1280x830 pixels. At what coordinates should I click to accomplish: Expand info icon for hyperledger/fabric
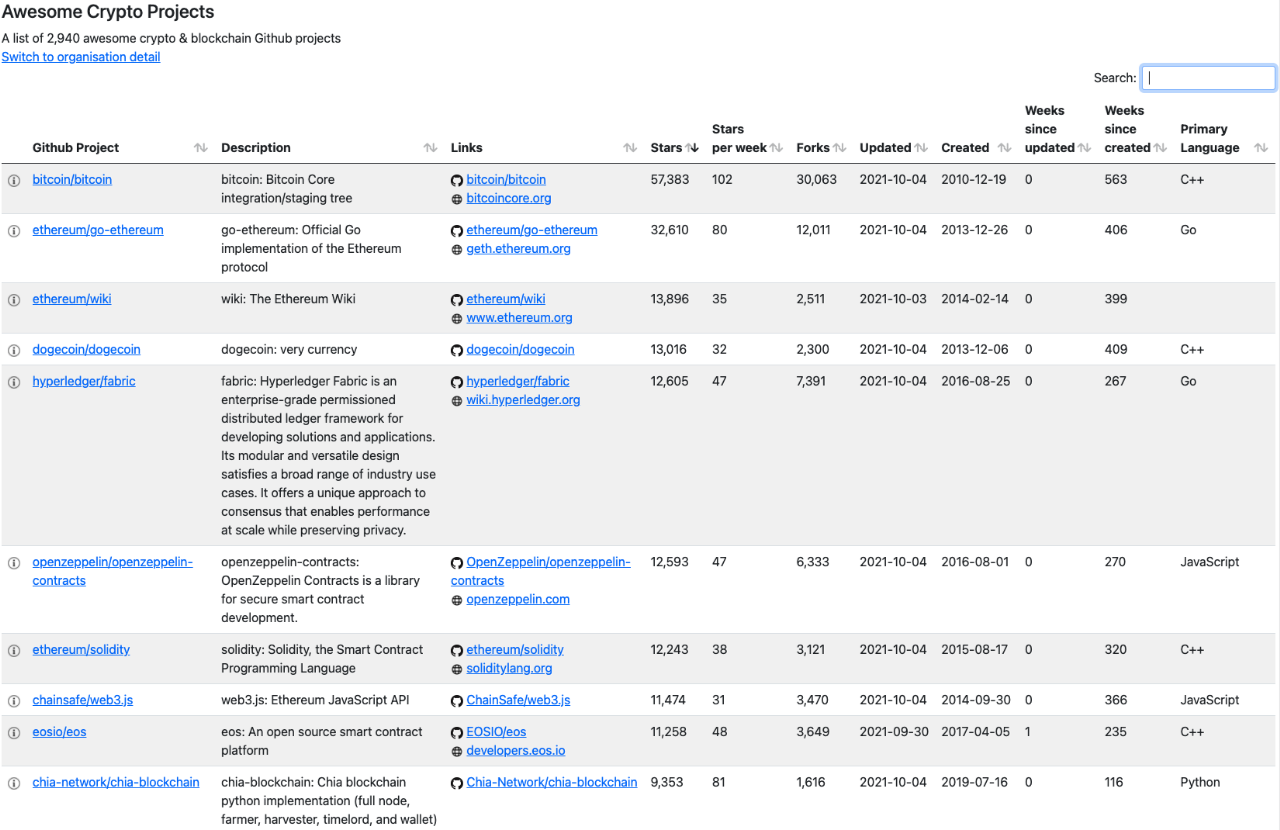coord(14,382)
